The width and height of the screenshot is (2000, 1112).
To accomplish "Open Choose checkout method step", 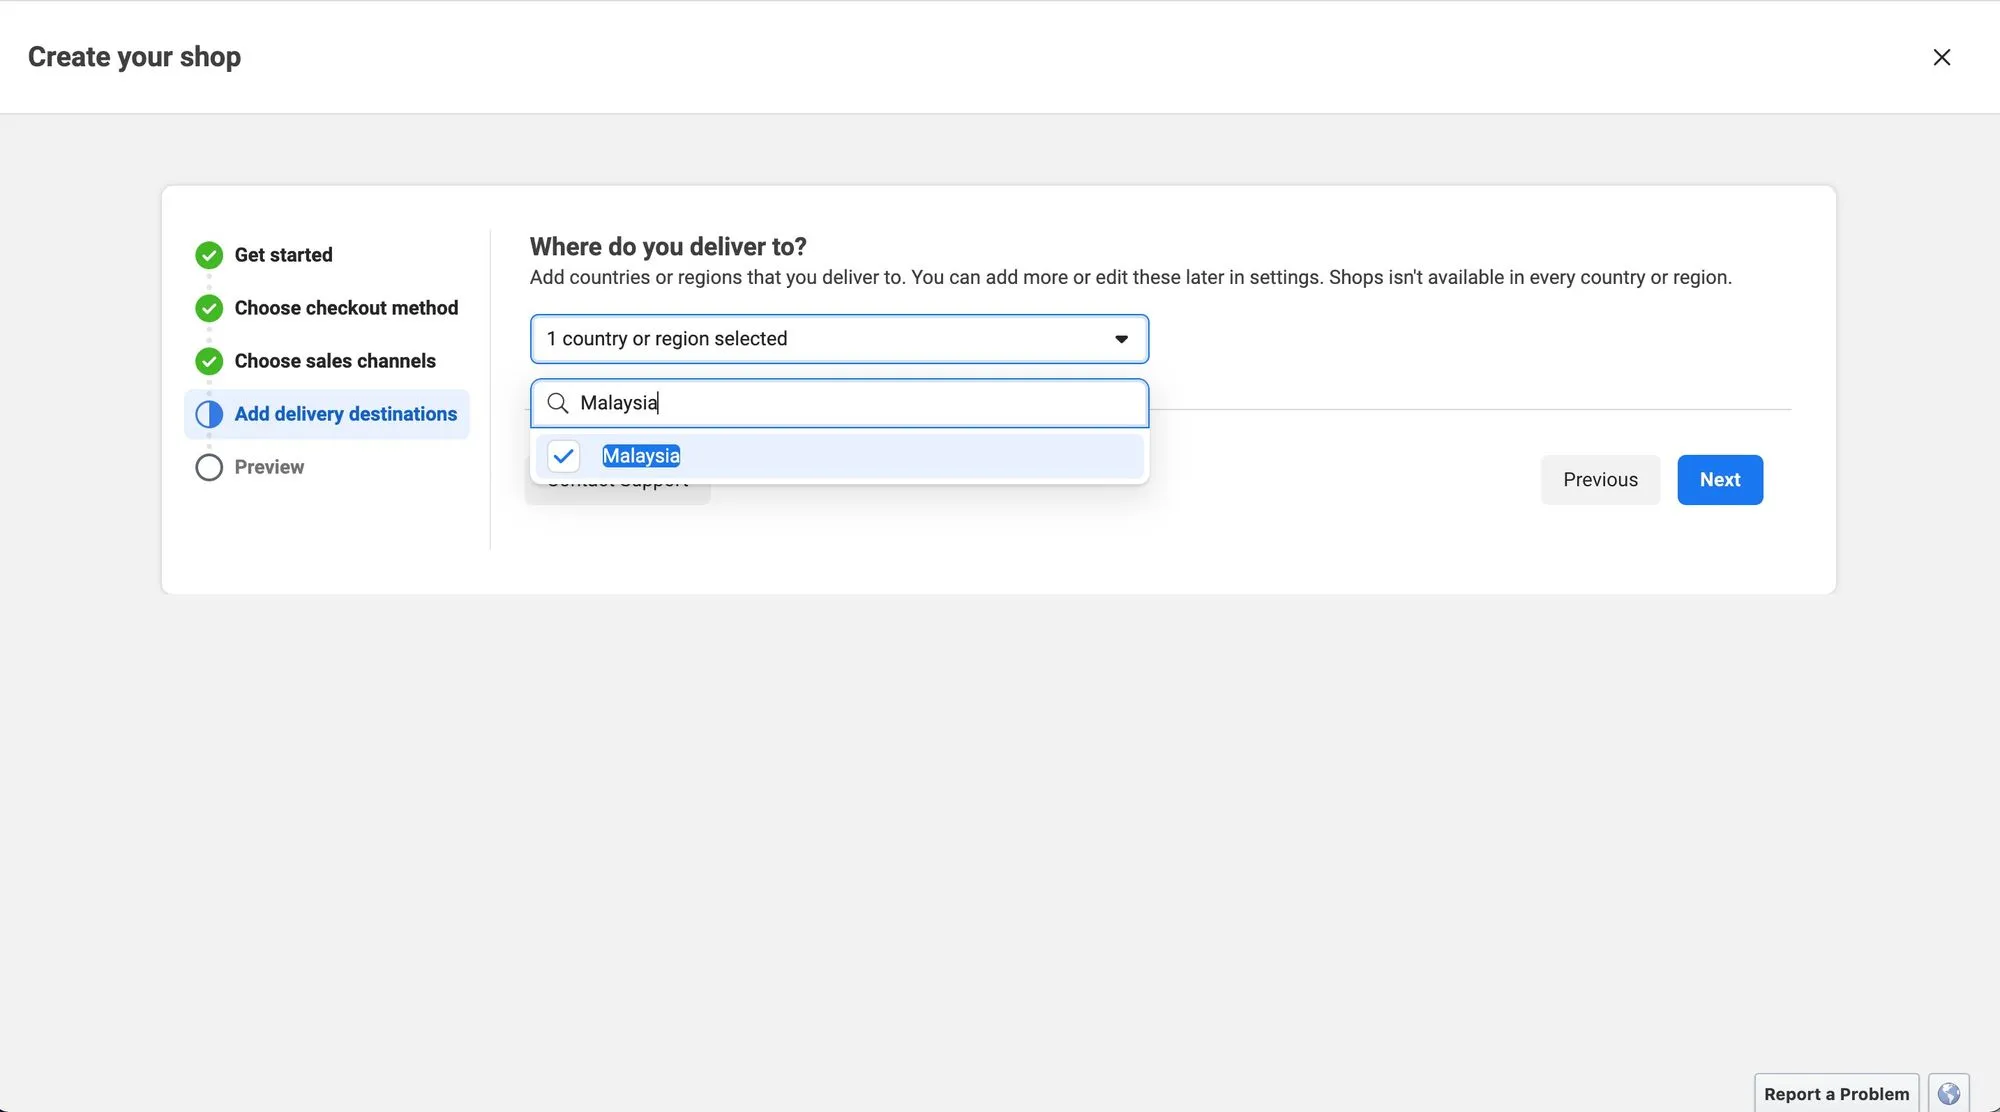I will 346,308.
